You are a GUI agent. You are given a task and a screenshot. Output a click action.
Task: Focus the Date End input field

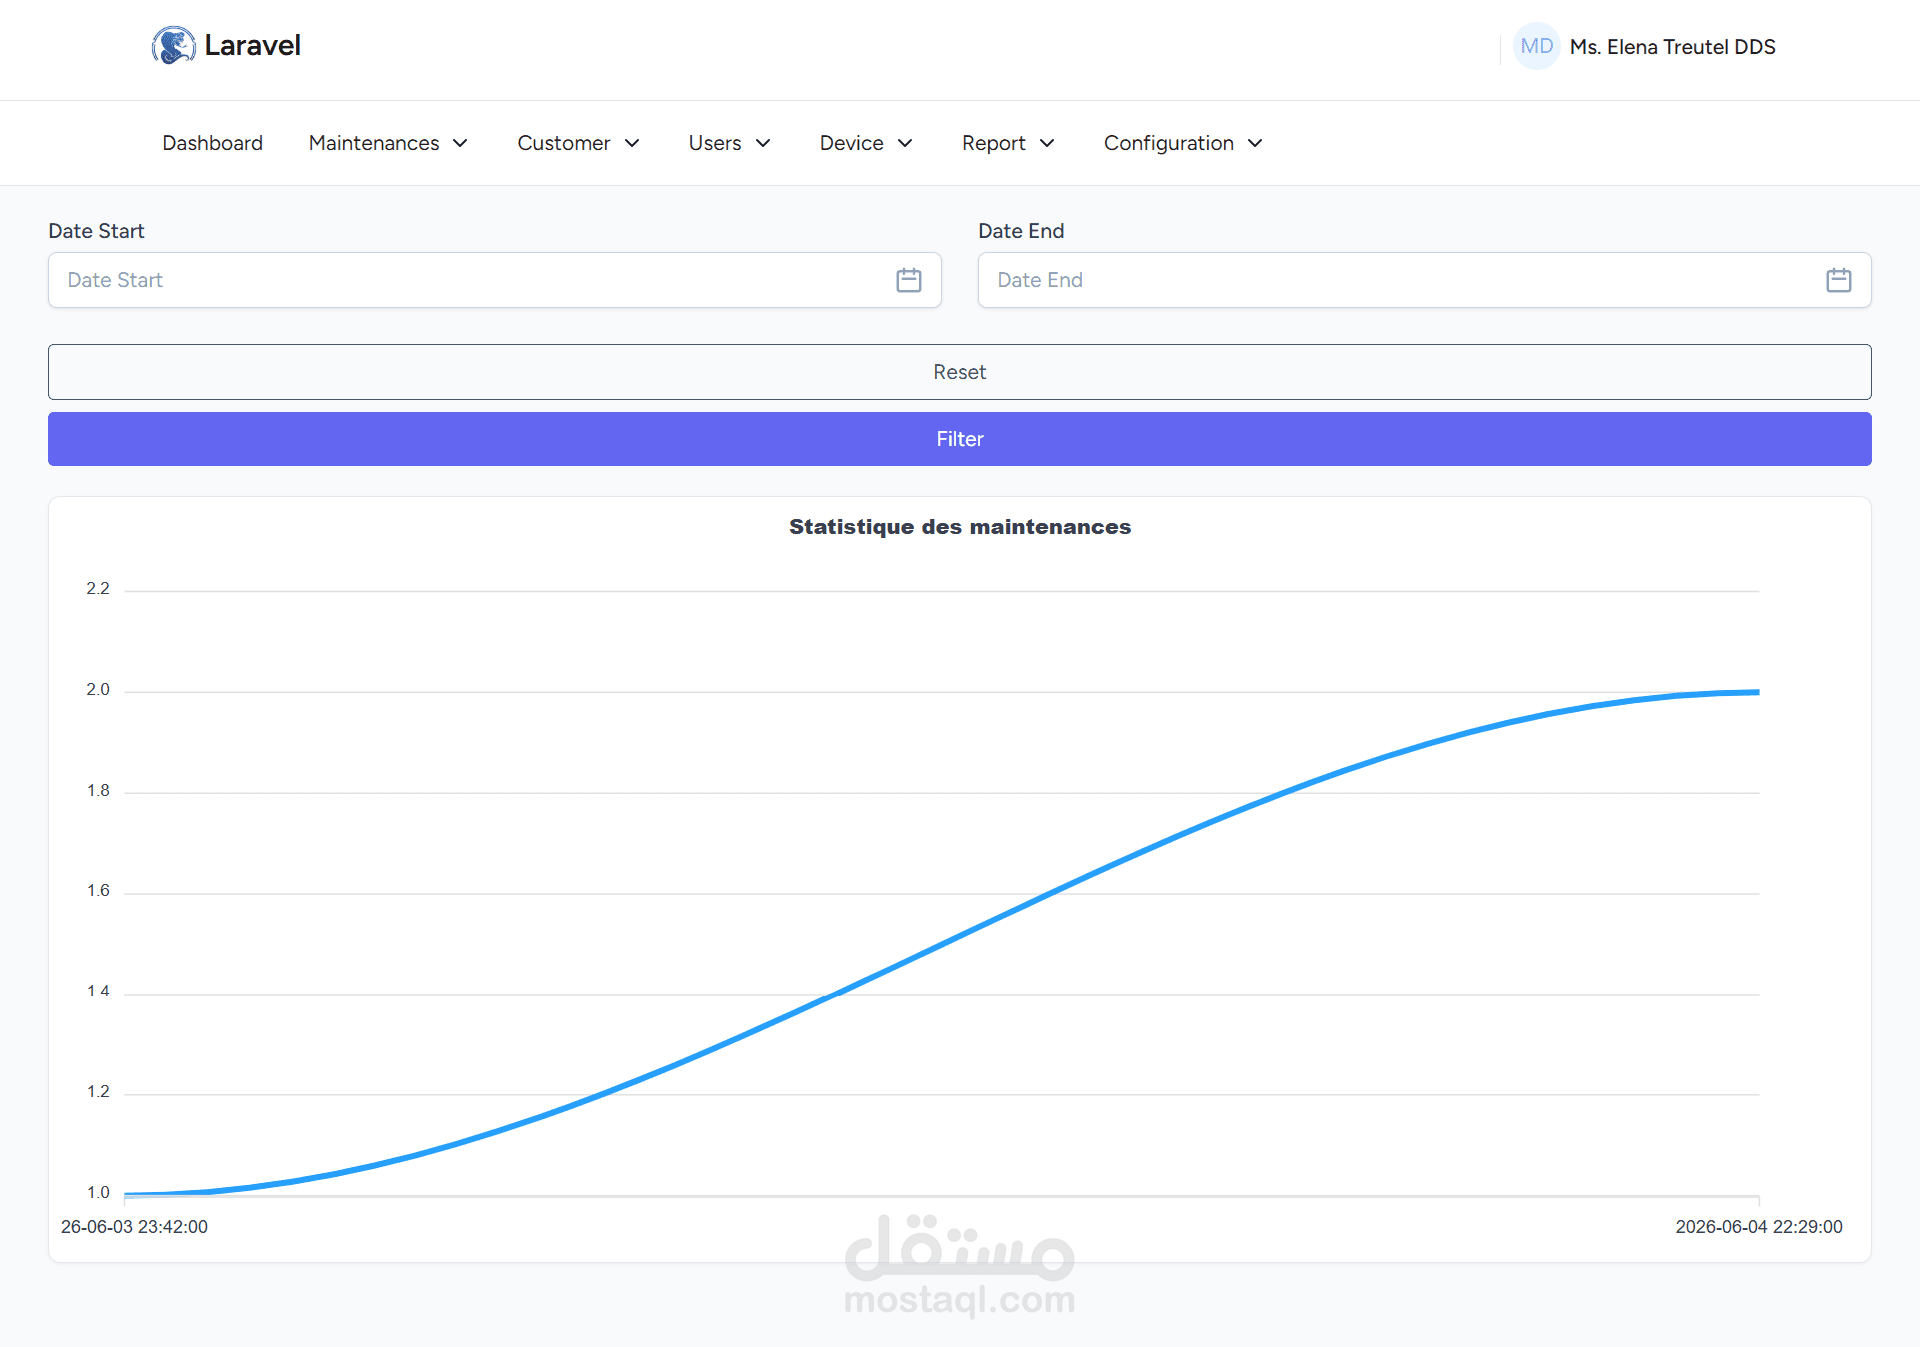1425,280
